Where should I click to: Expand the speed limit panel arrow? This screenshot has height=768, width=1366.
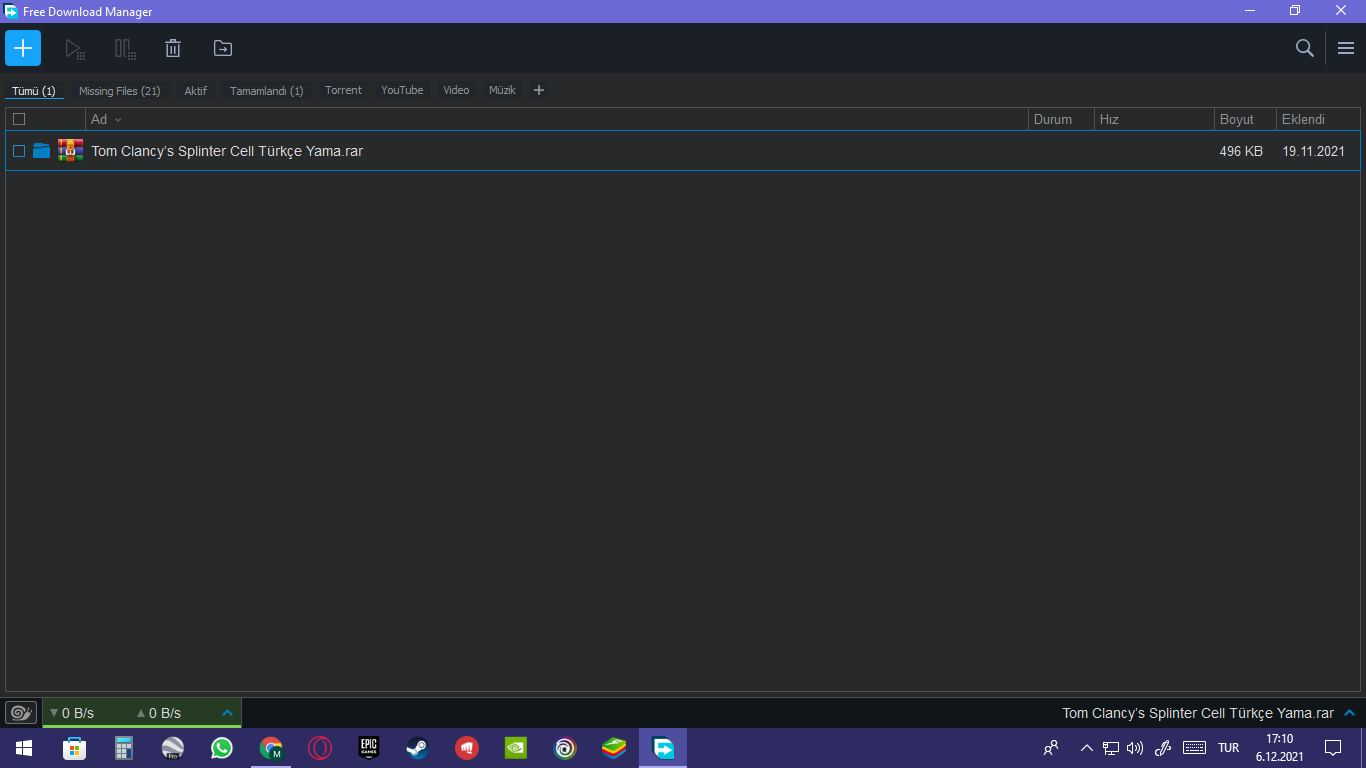point(227,713)
